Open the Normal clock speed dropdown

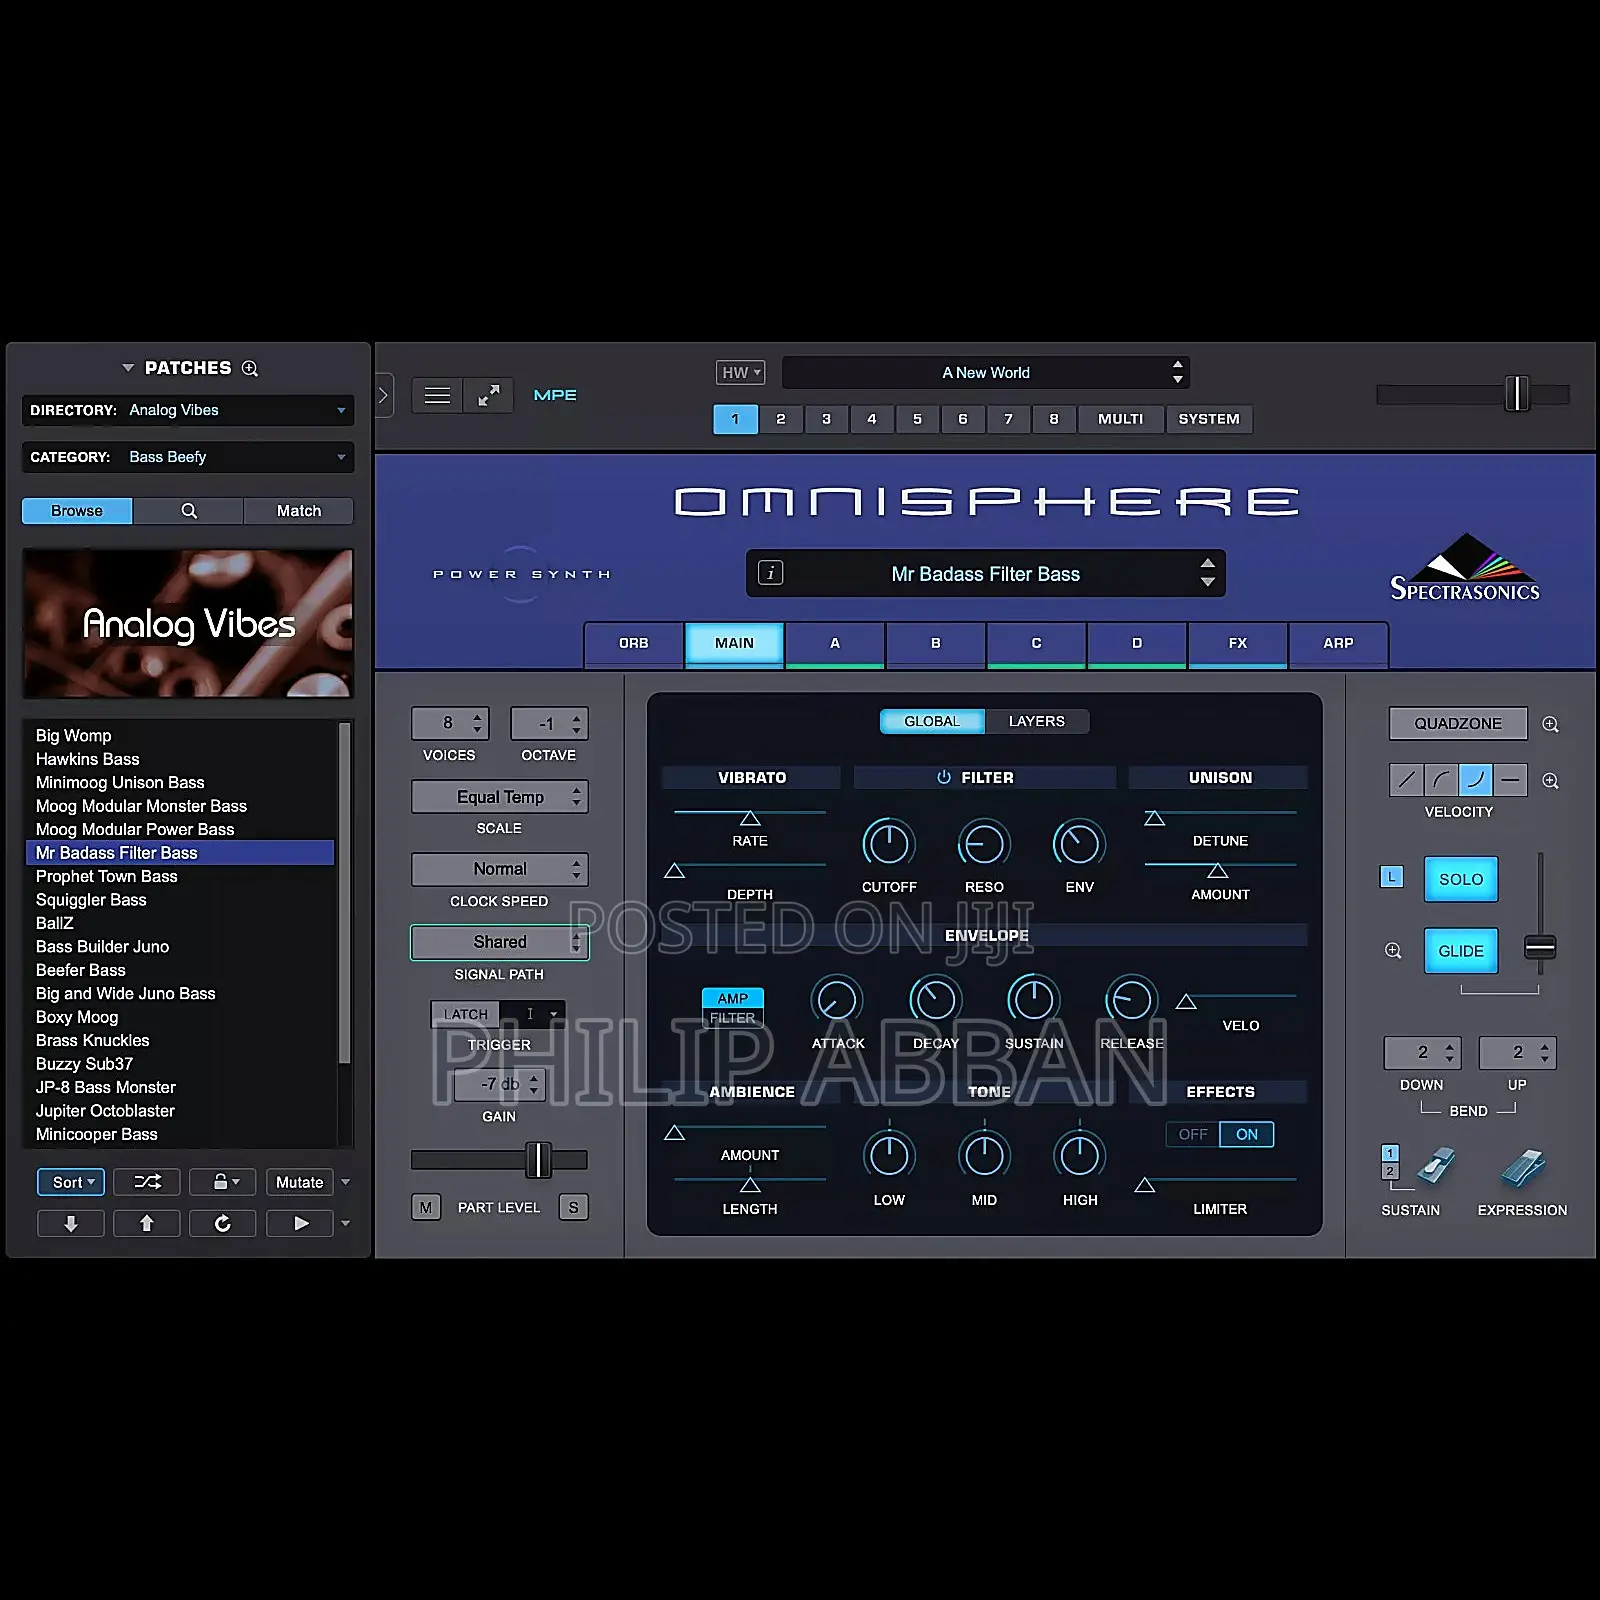point(500,869)
